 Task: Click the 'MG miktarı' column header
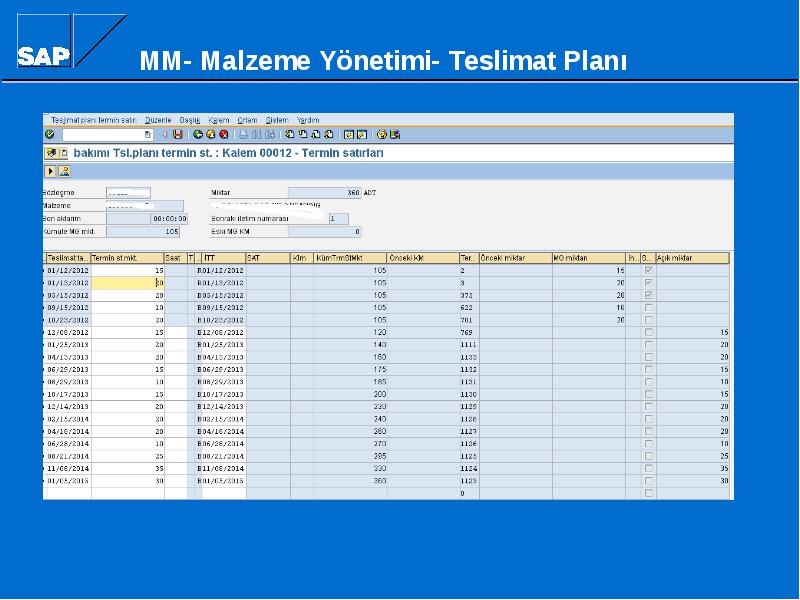coord(589,258)
